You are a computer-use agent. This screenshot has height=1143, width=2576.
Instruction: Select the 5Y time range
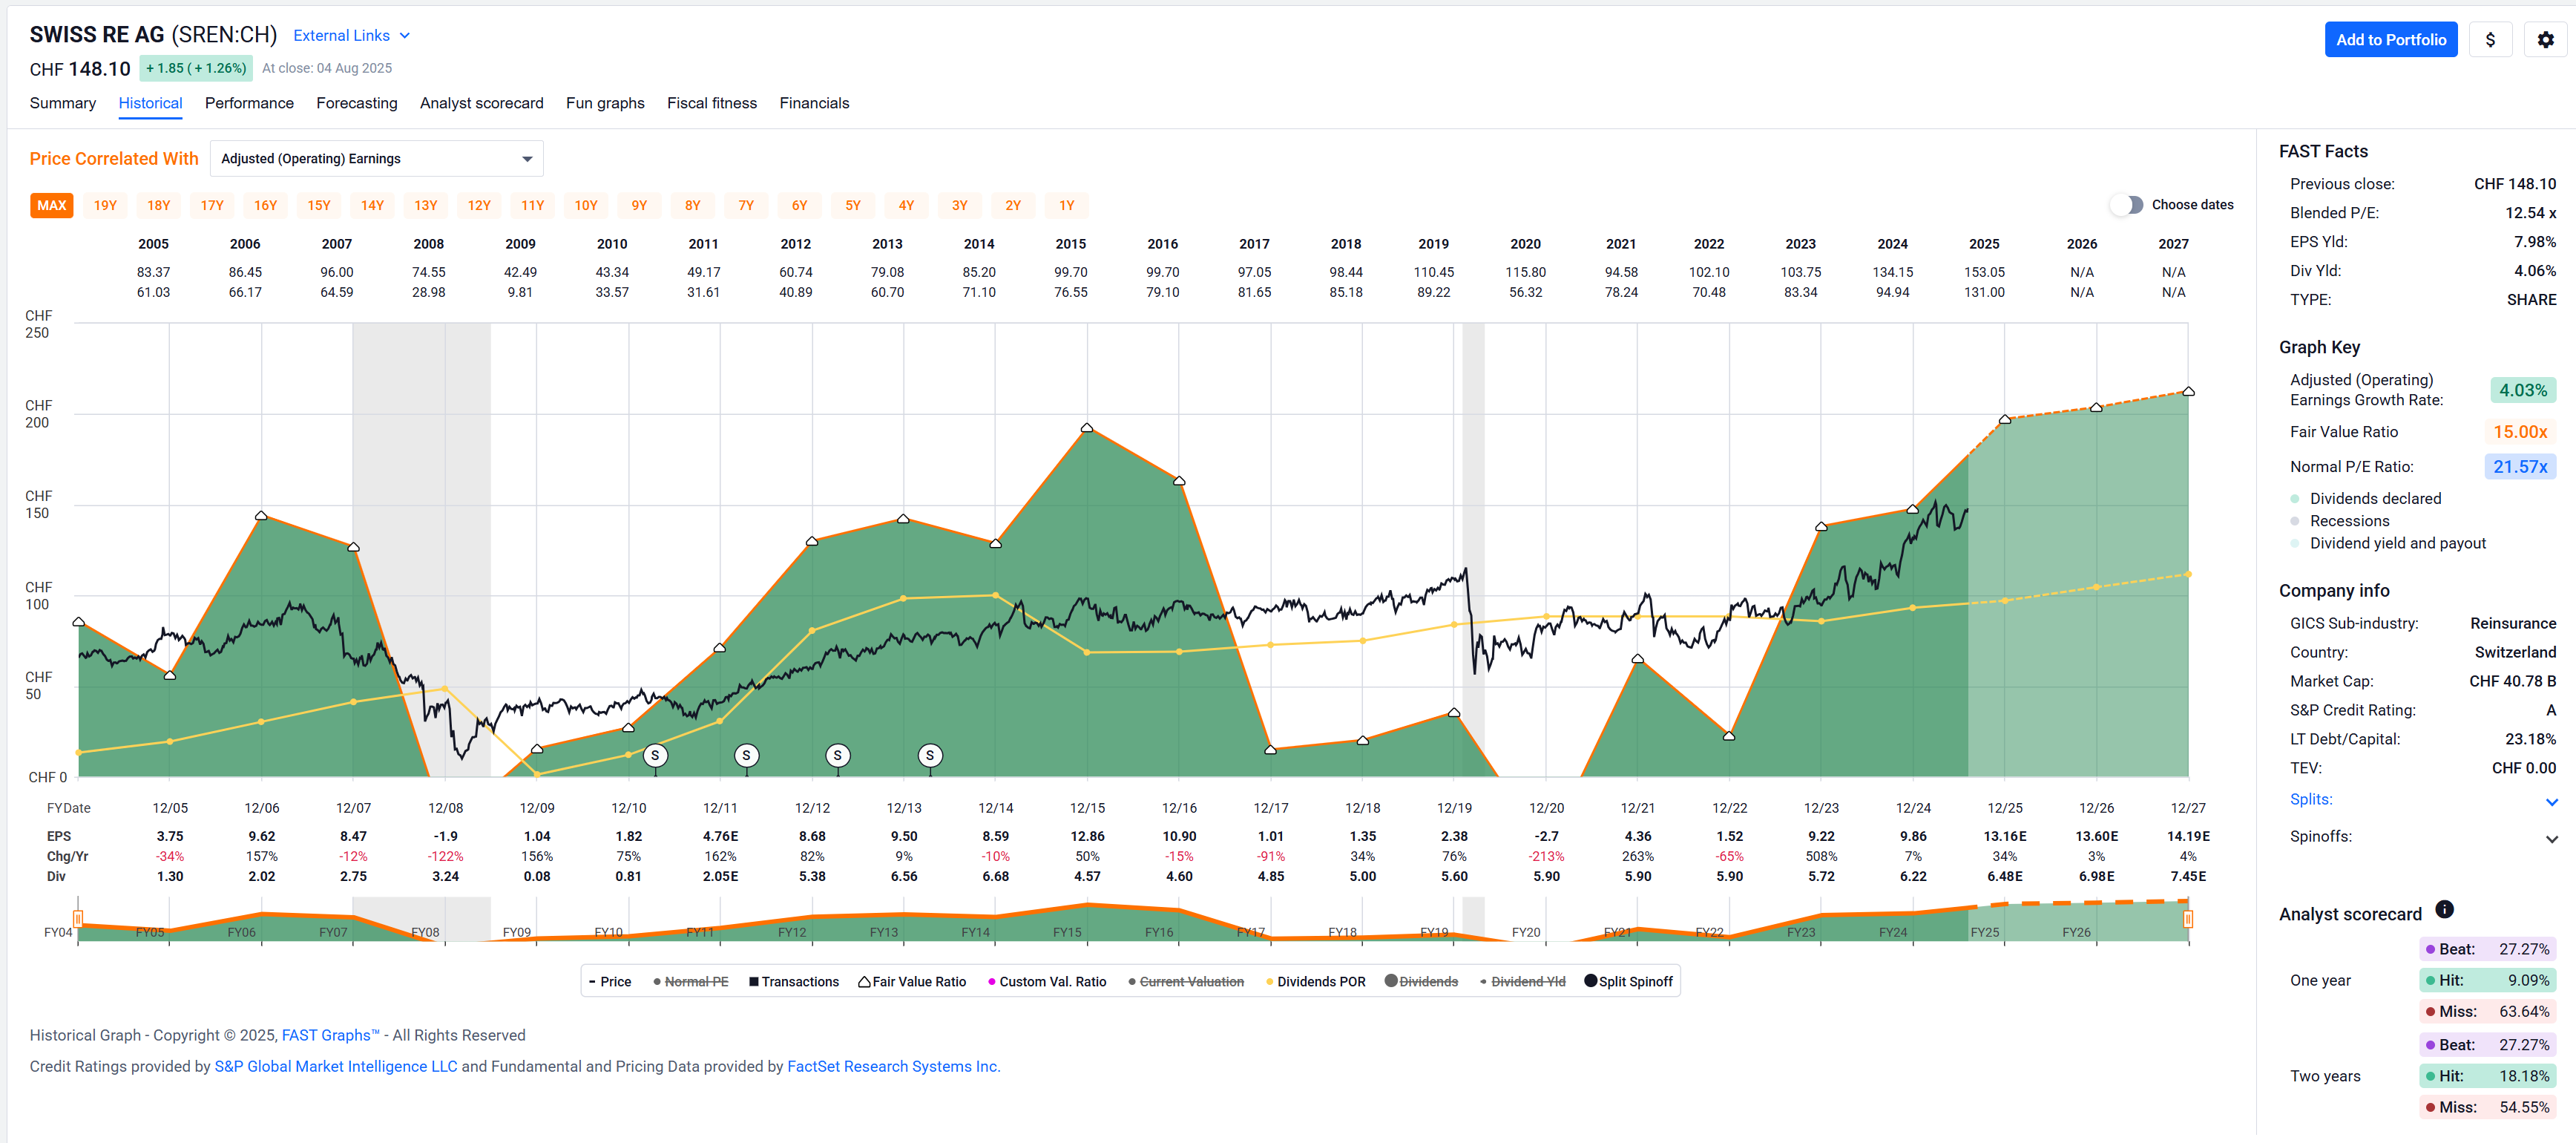click(853, 205)
